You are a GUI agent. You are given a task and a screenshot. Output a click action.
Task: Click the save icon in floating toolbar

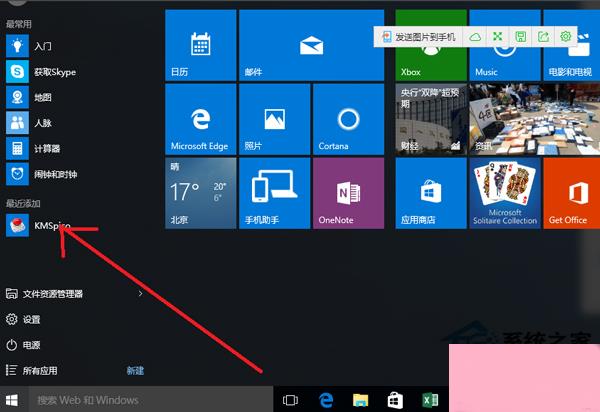coord(520,37)
